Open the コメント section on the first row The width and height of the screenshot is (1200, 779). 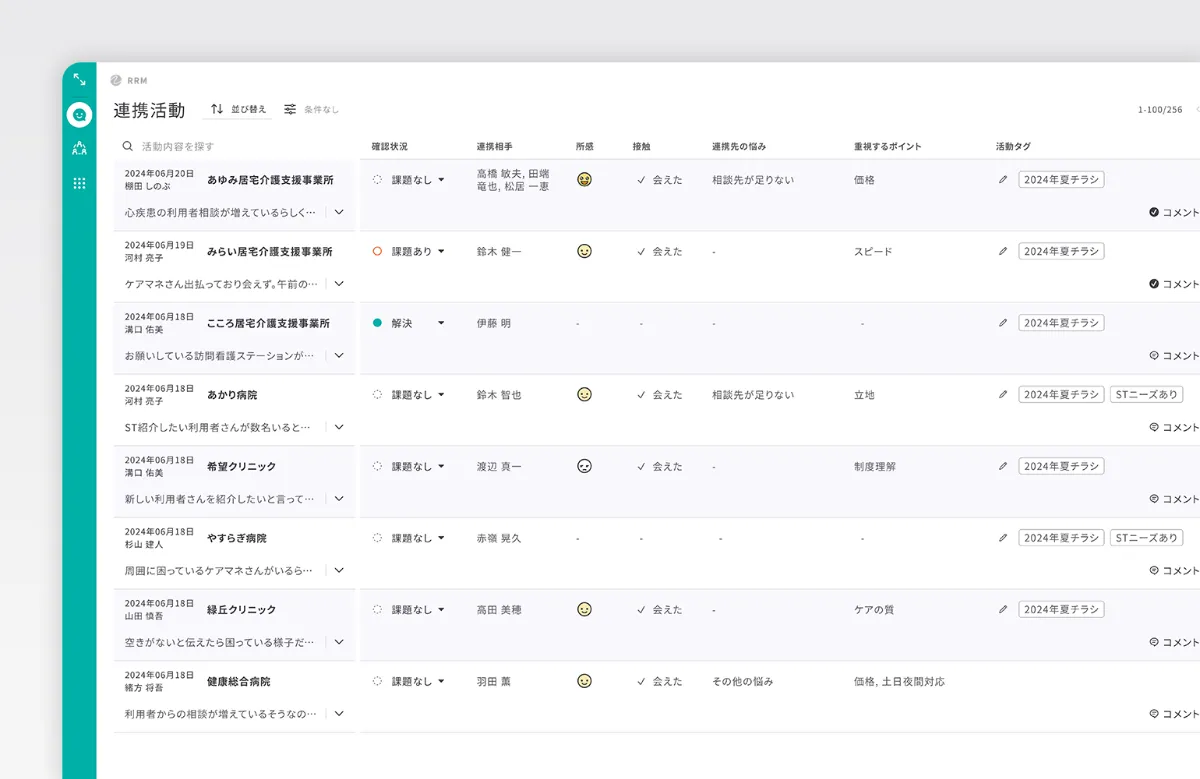pos(1178,212)
